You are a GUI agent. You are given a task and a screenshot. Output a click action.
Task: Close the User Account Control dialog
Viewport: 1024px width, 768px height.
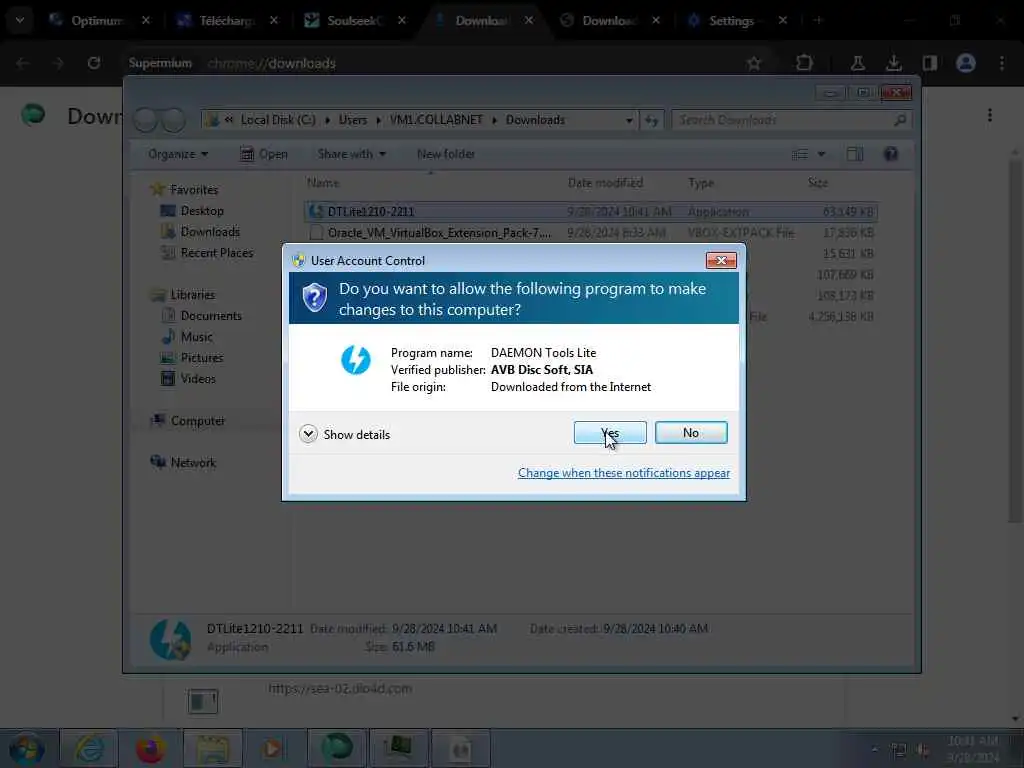click(721, 261)
